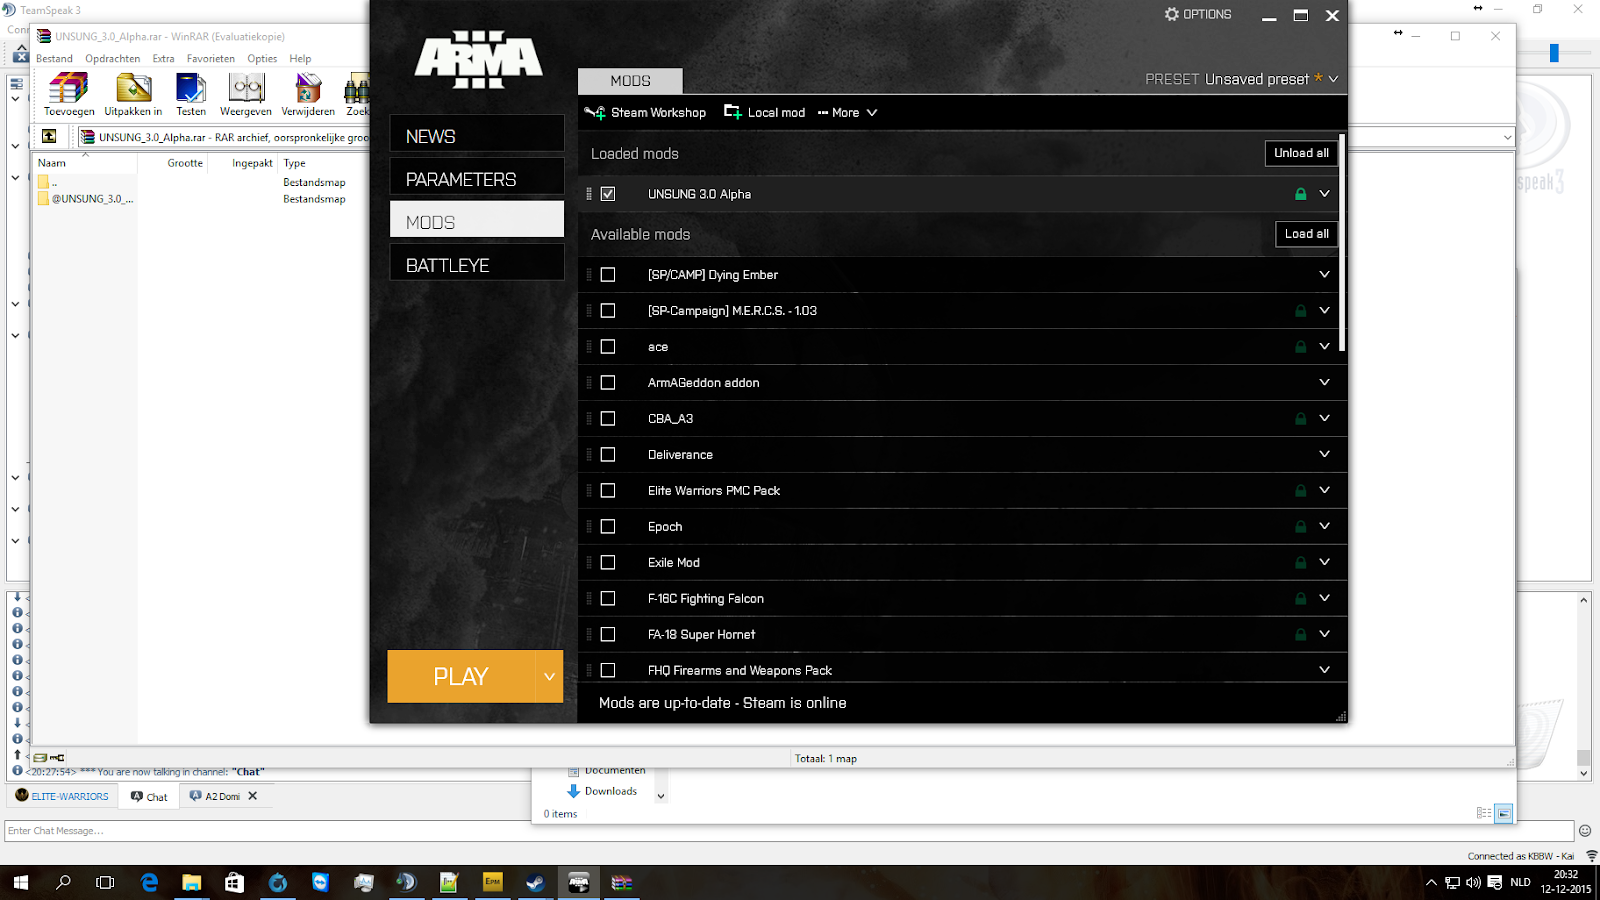The height and width of the screenshot is (900, 1600).
Task: Open system volume control in tray
Action: pos(1473,882)
